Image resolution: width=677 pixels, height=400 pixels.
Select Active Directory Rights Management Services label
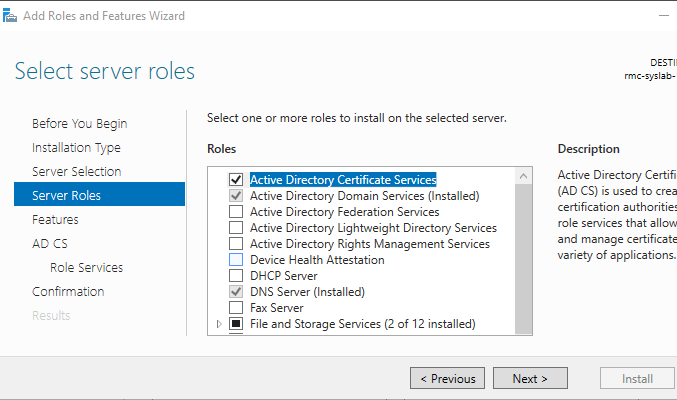(370, 244)
